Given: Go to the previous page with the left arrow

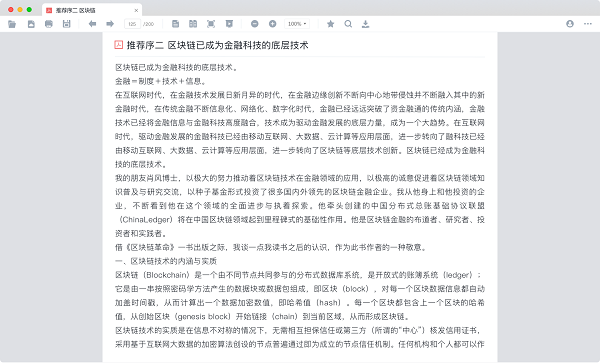Looking at the screenshot, I should (92, 24).
